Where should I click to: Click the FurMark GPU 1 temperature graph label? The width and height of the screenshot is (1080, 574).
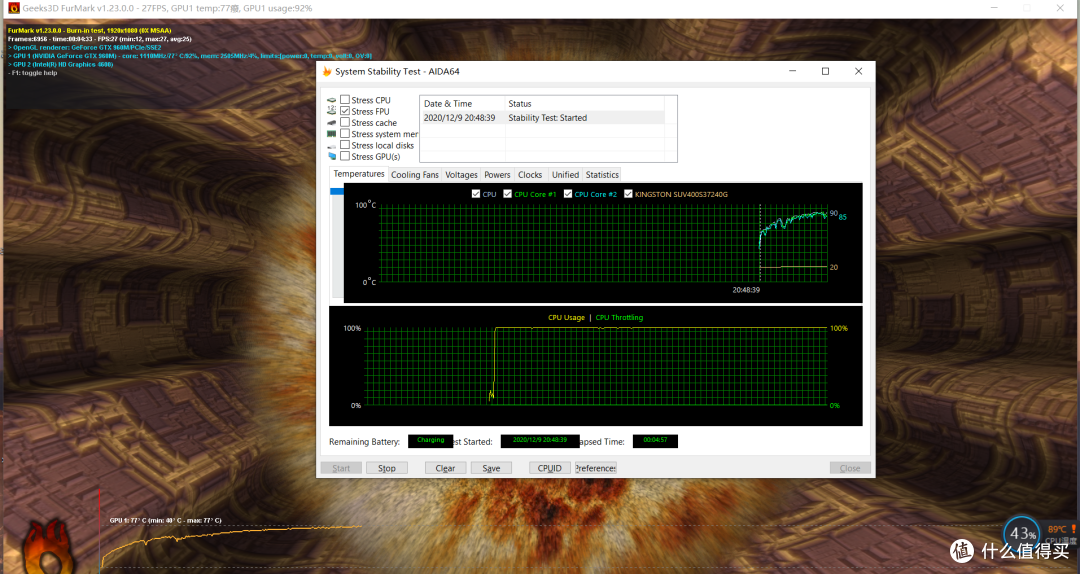tap(165, 521)
